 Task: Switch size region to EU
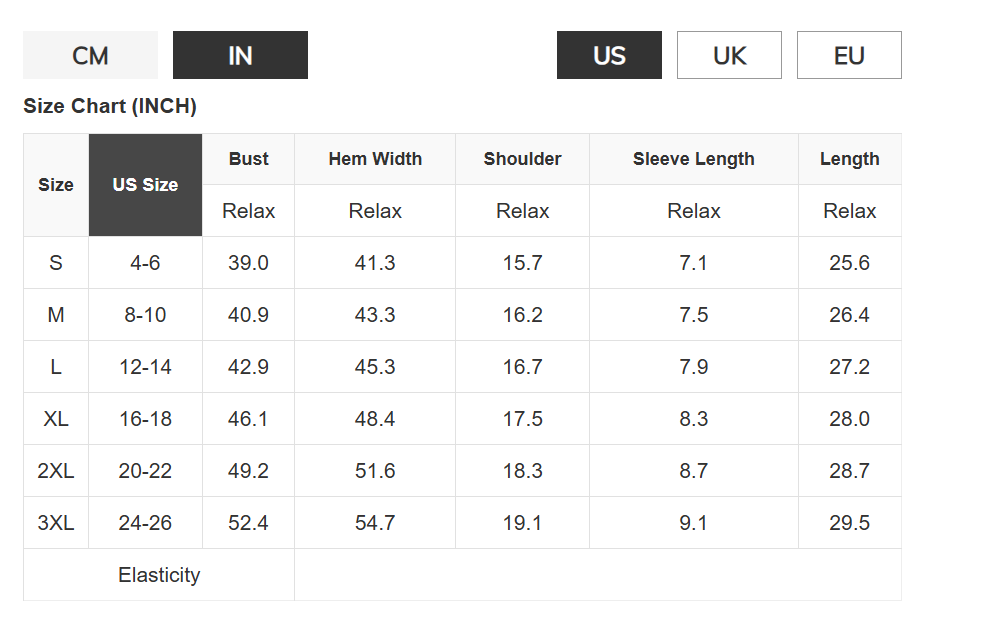(x=849, y=55)
